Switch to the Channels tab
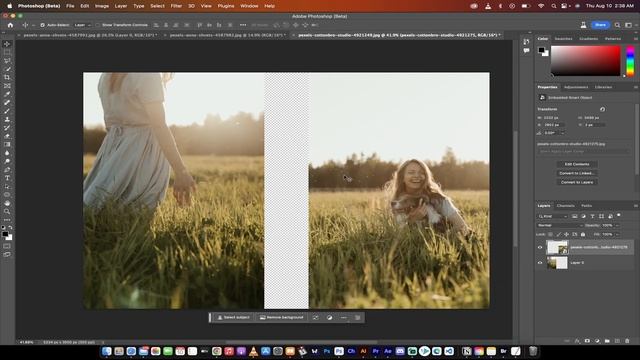Image resolution: width=640 pixels, height=360 pixels. click(x=565, y=206)
